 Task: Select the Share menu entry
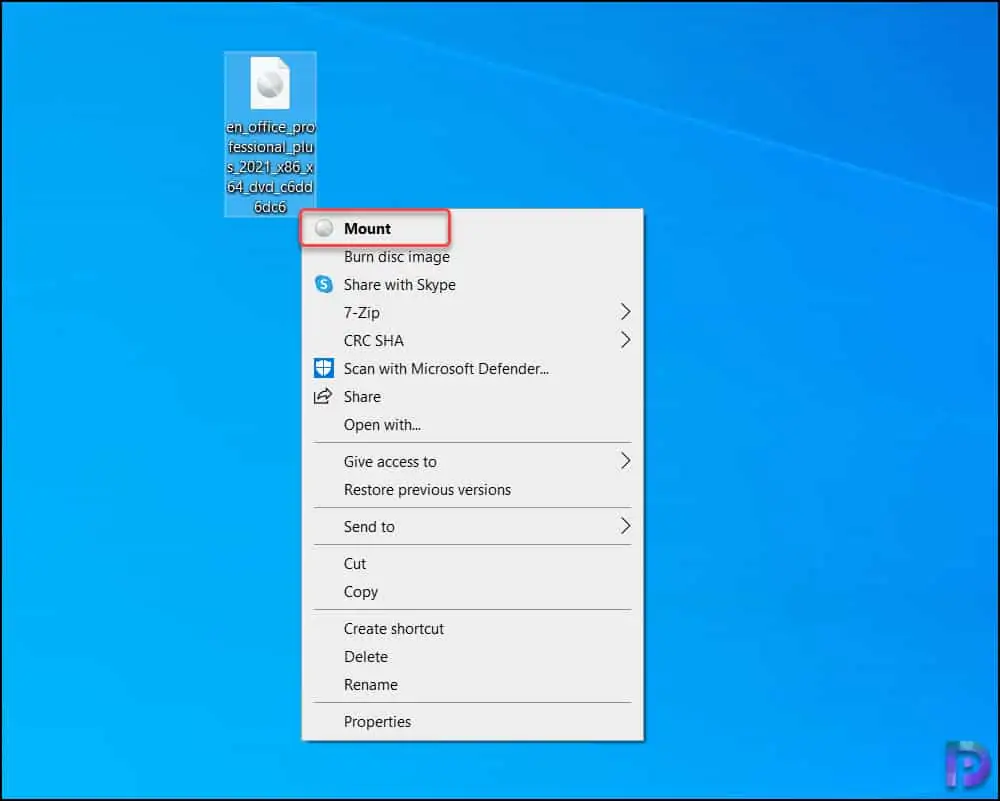pyautogui.click(x=472, y=397)
